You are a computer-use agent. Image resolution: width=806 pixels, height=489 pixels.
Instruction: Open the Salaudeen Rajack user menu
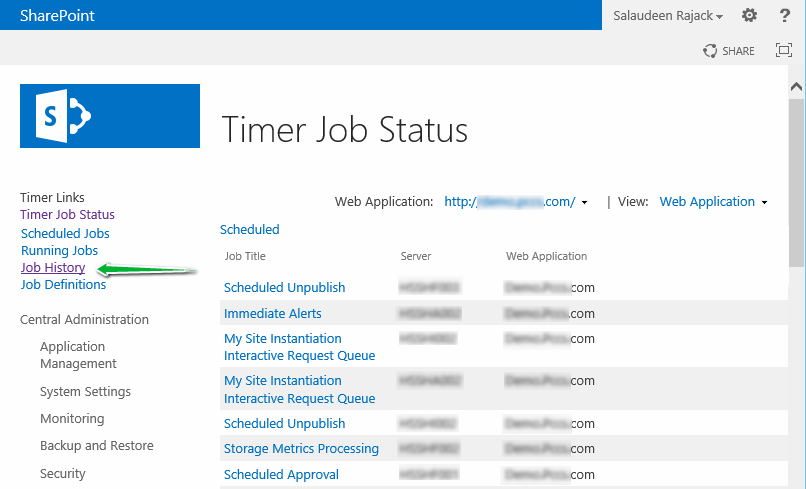coord(668,15)
